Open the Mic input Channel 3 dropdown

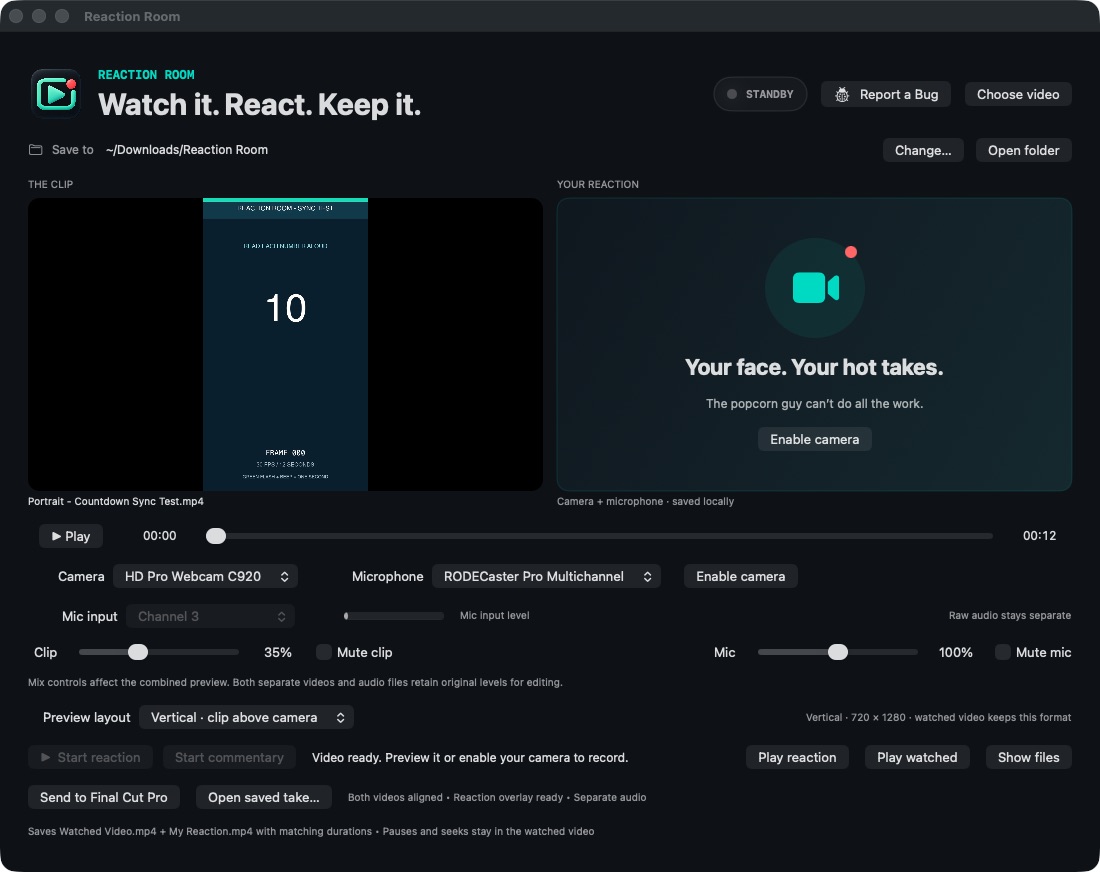210,616
